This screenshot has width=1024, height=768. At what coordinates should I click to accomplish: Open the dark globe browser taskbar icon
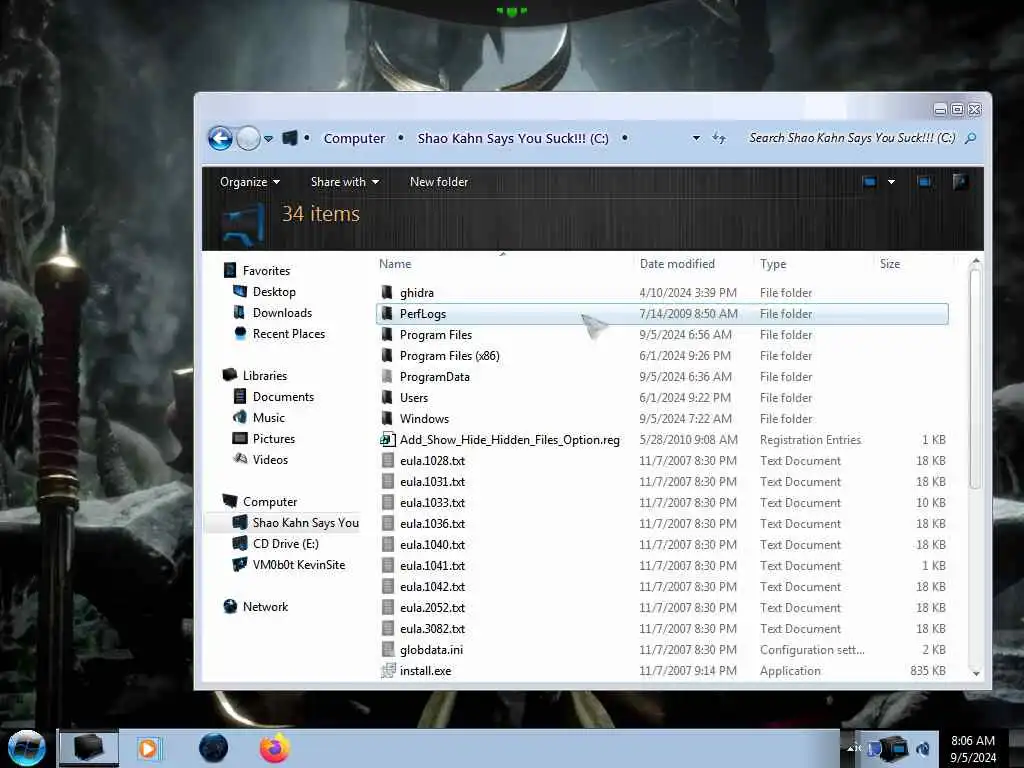[214, 748]
